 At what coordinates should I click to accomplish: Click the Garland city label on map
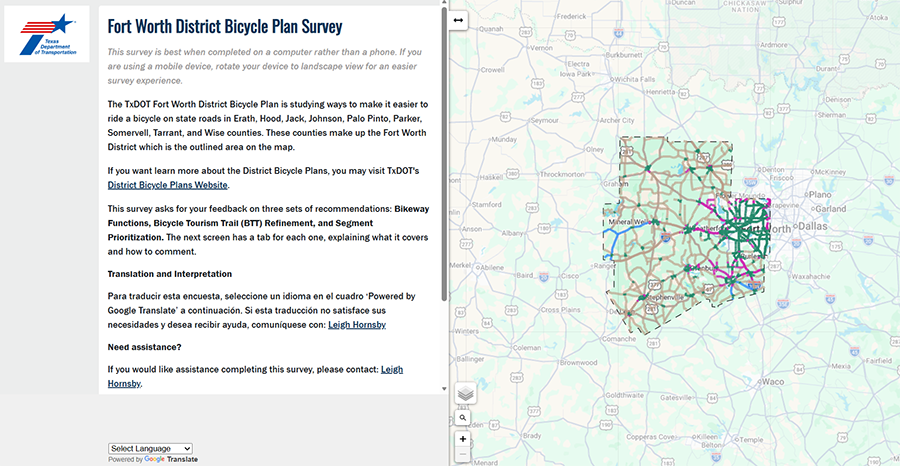pos(830,209)
